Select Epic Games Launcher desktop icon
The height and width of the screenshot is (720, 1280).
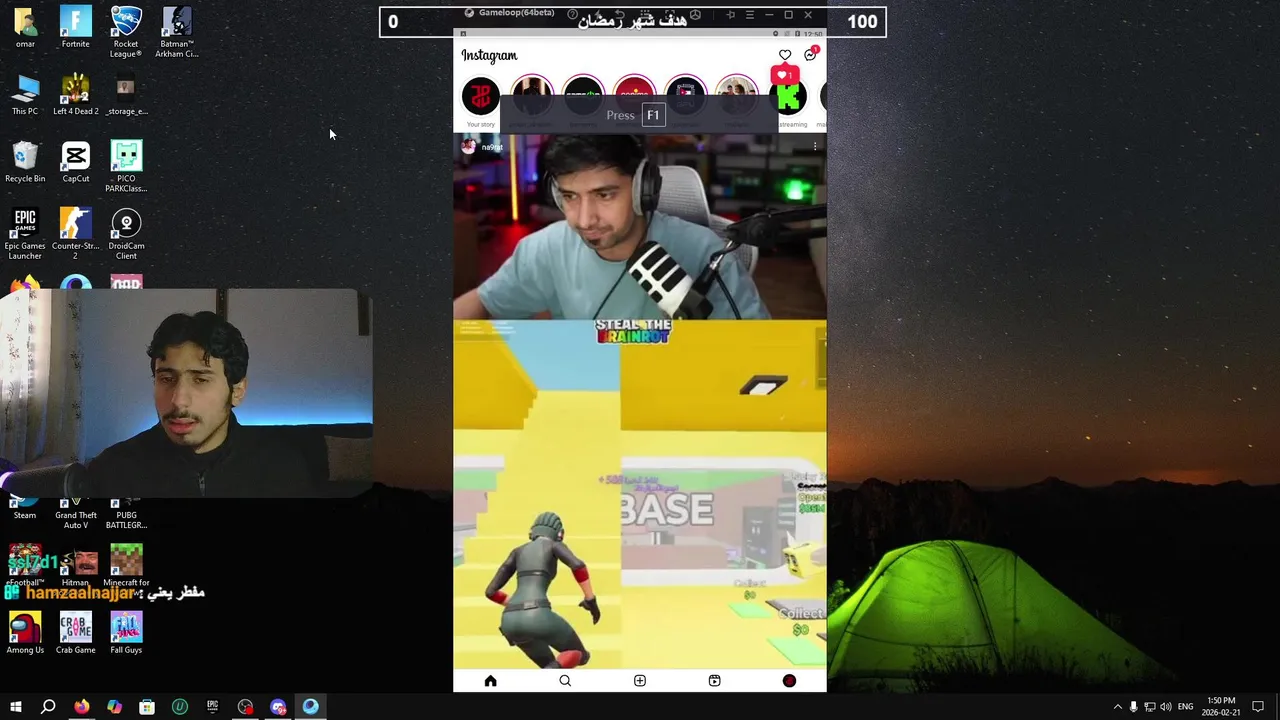tap(25, 234)
